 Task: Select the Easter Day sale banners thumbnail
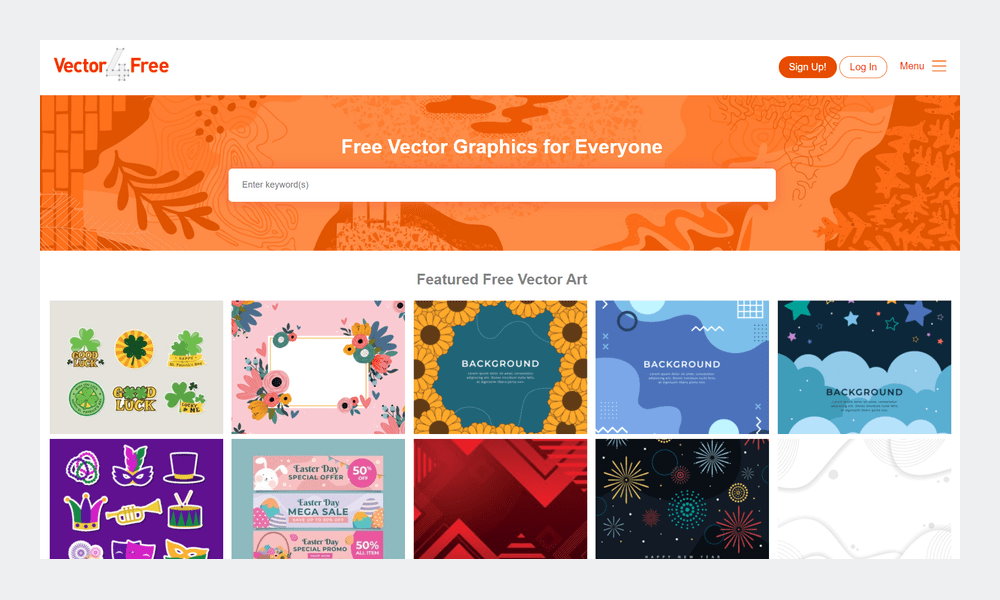pos(318,499)
